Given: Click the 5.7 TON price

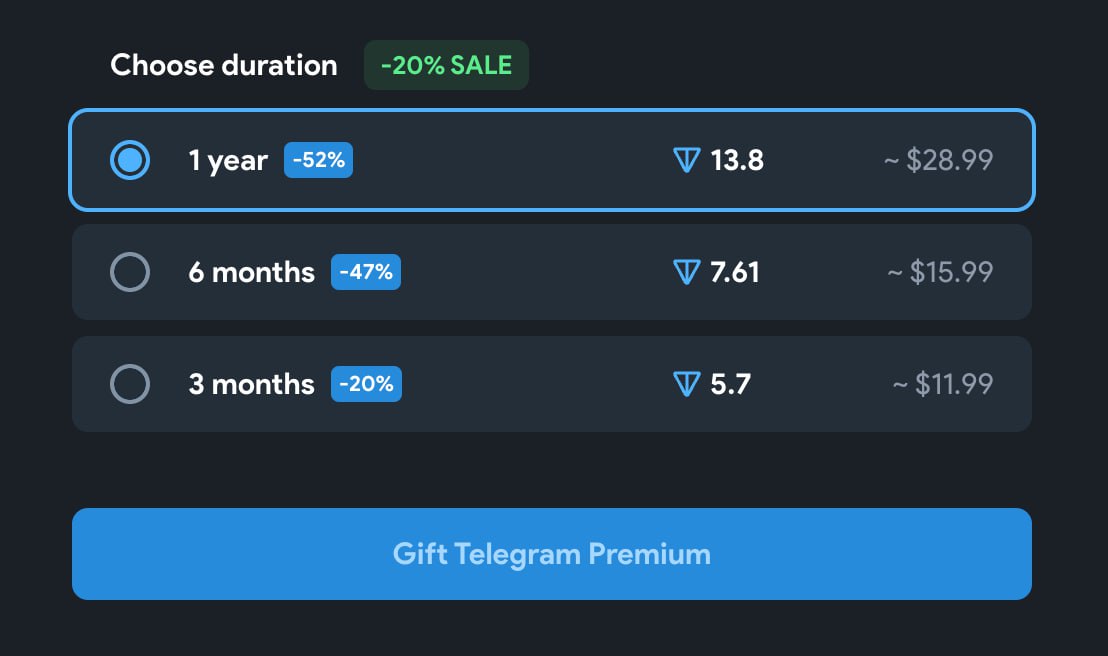Looking at the screenshot, I should click(730, 384).
